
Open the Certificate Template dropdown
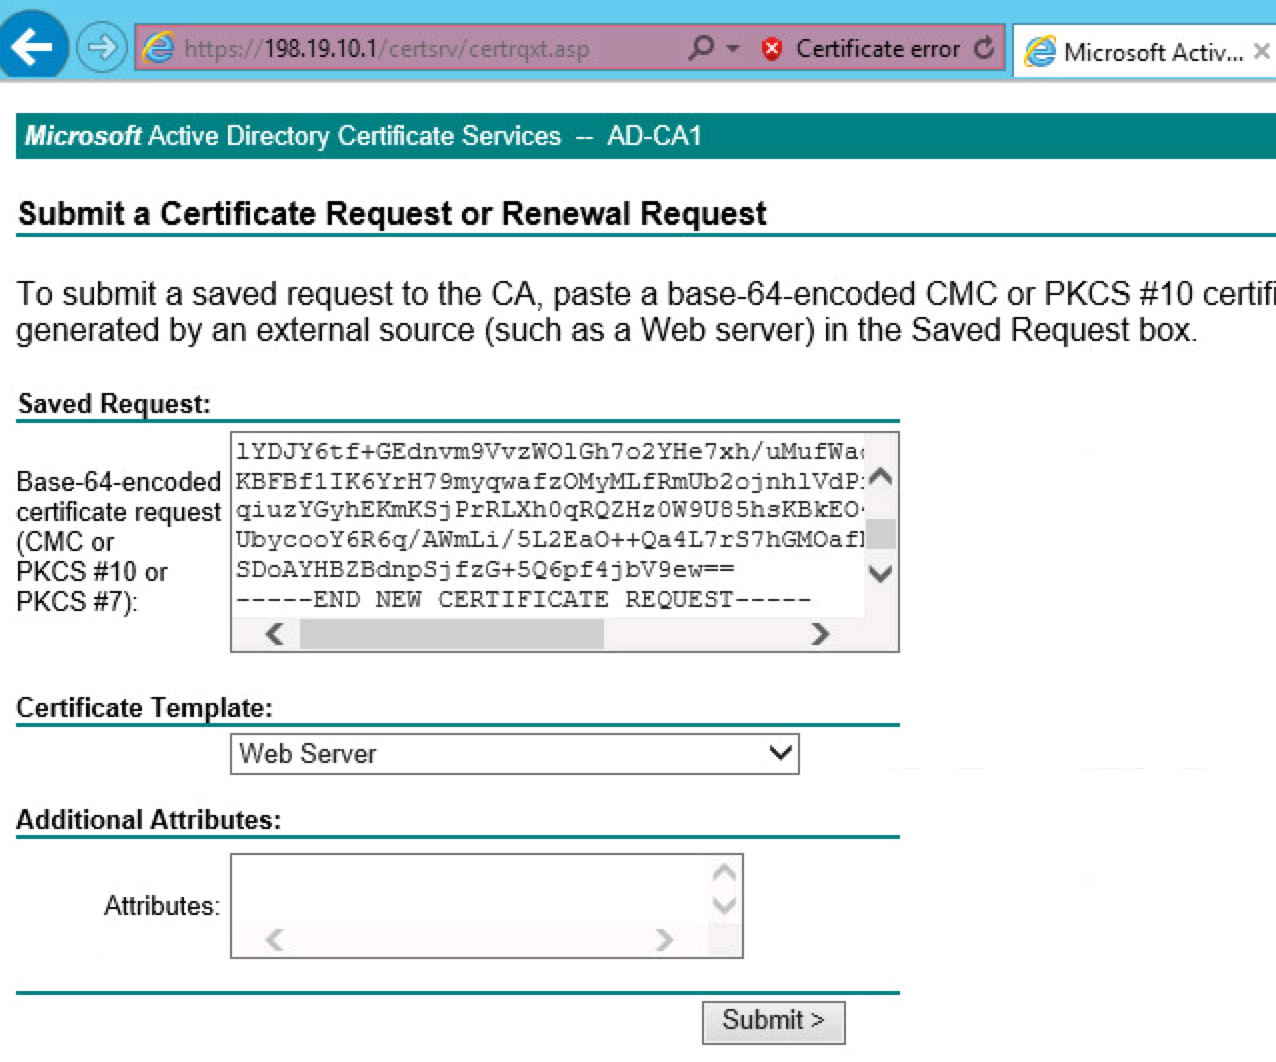(514, 753)
